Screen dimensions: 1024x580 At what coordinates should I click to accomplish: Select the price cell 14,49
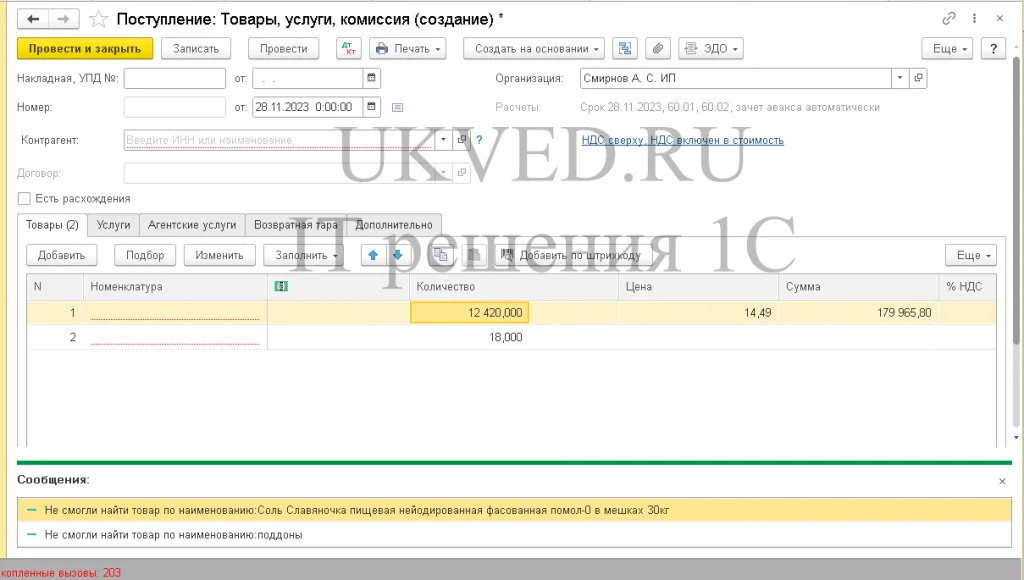pyautogui.click(x=697, y=312)
